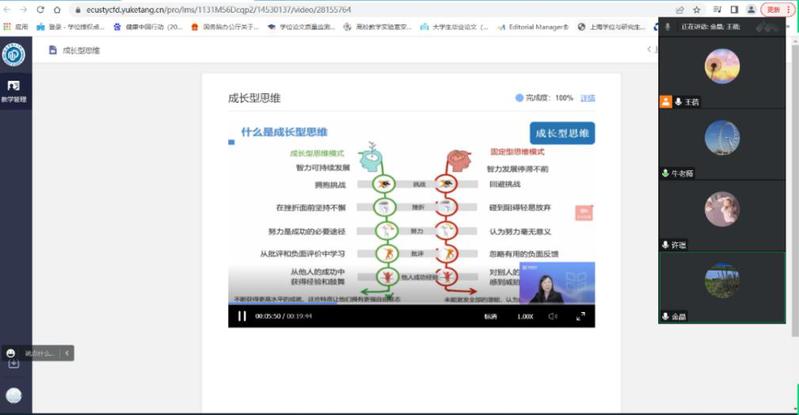This screenshot has height=415, width=799.
Task: Click the browser 更新 update button
Action: (x=773, y=9)
